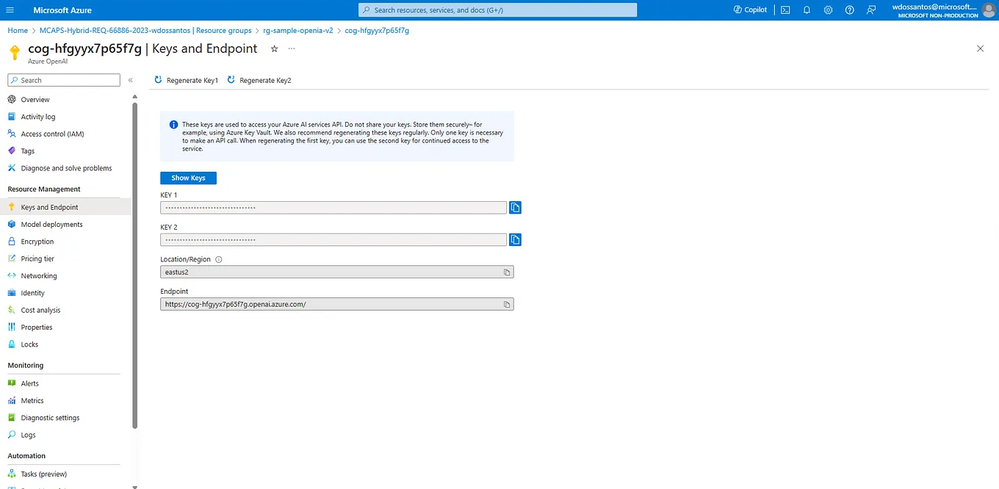Select Keys and Endpoint menu item
Viewport: 999px width, 489px height.
[65, 207]
